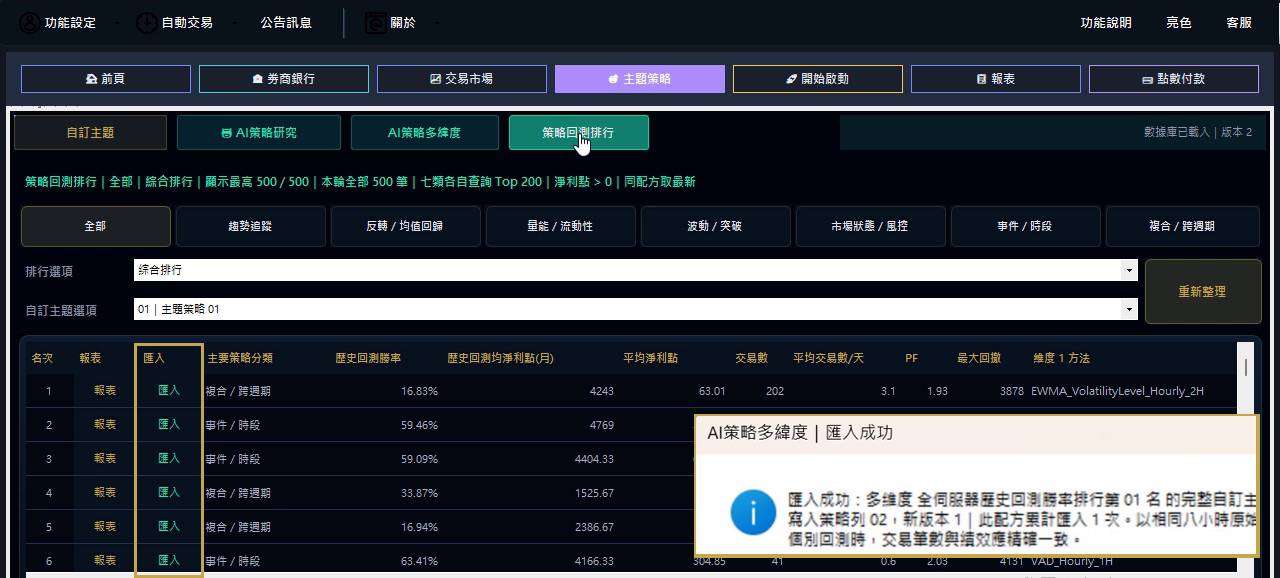Click the 自動交易 clock icon

(x=147, y=22)
